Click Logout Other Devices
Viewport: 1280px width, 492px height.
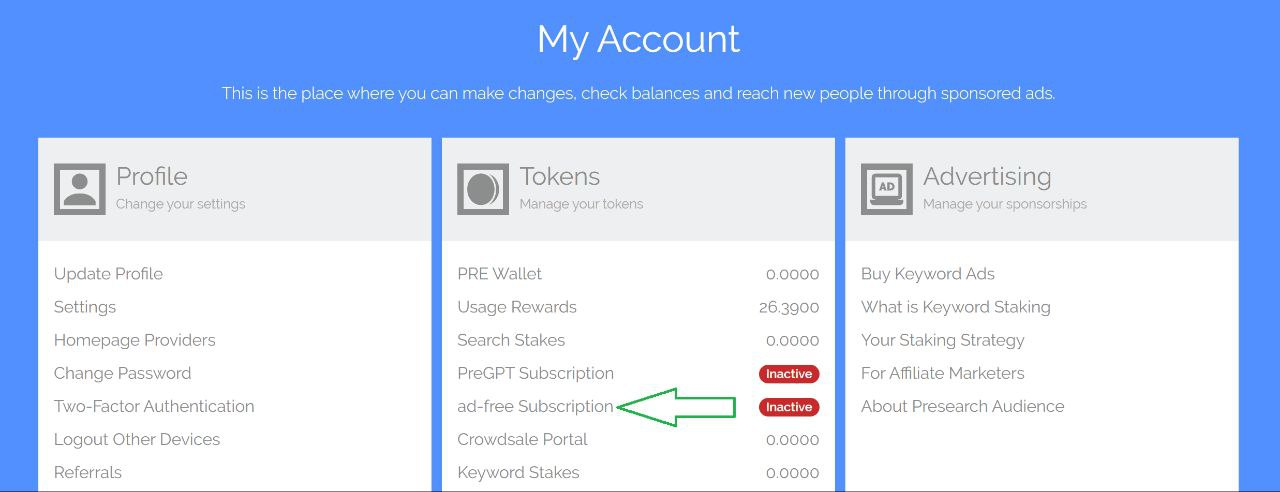click(x=137, y=439)
